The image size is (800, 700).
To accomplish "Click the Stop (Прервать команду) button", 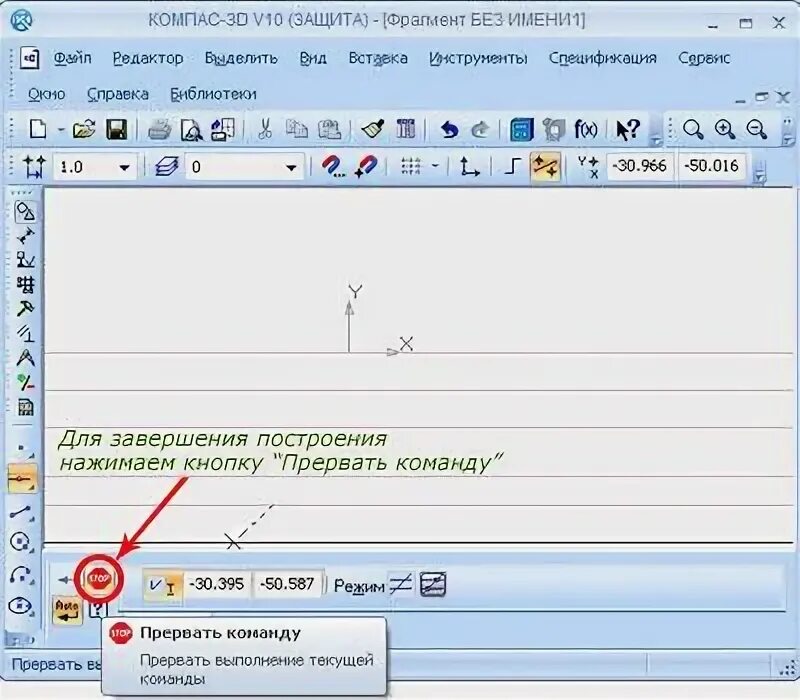I will click(x=99, y=579).
